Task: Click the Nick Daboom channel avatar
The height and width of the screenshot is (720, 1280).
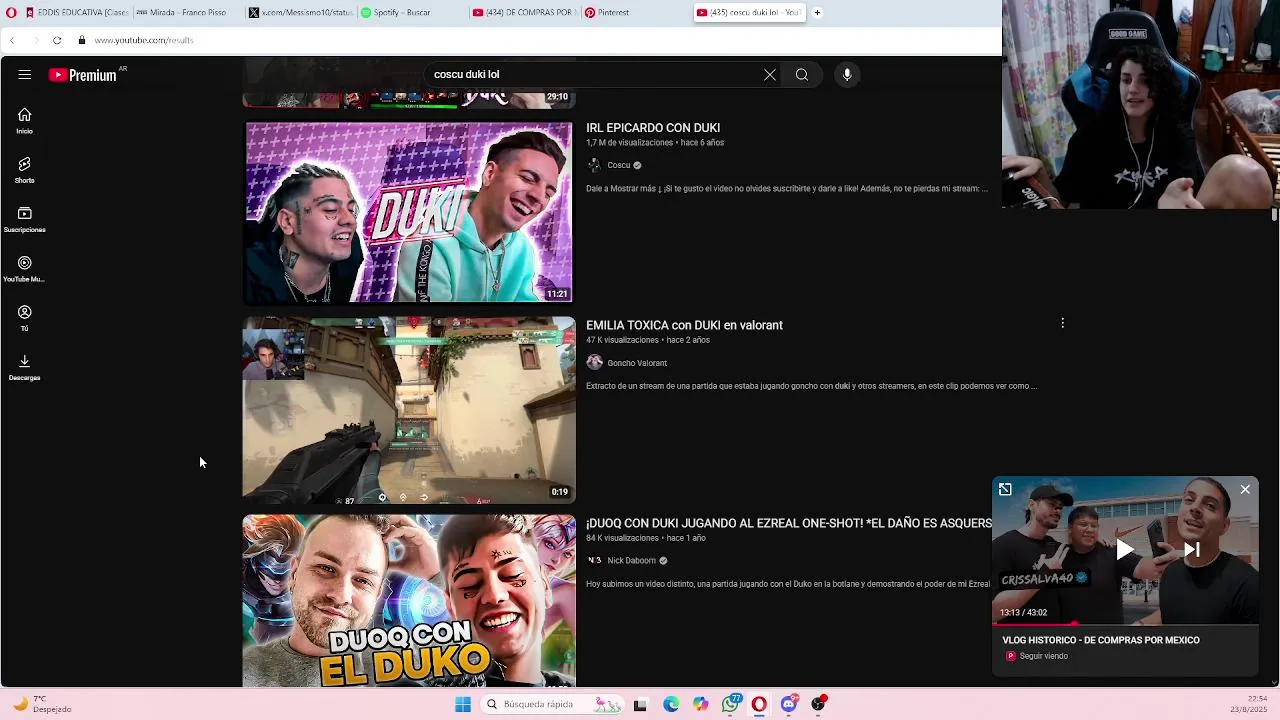Action: click(594, 561)
